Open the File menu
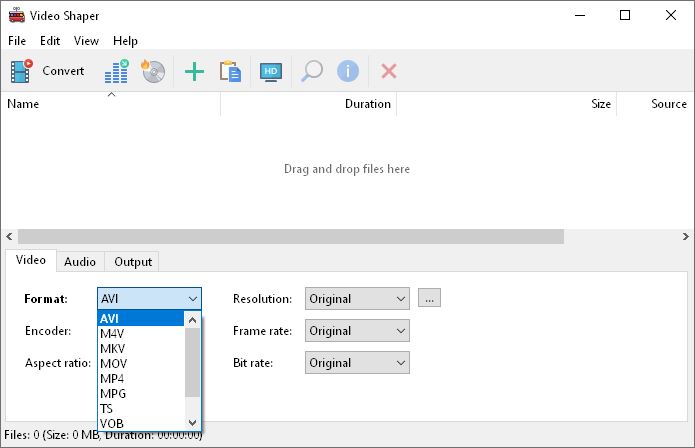This screenshot has width=695, height=448. click(17, 41)
